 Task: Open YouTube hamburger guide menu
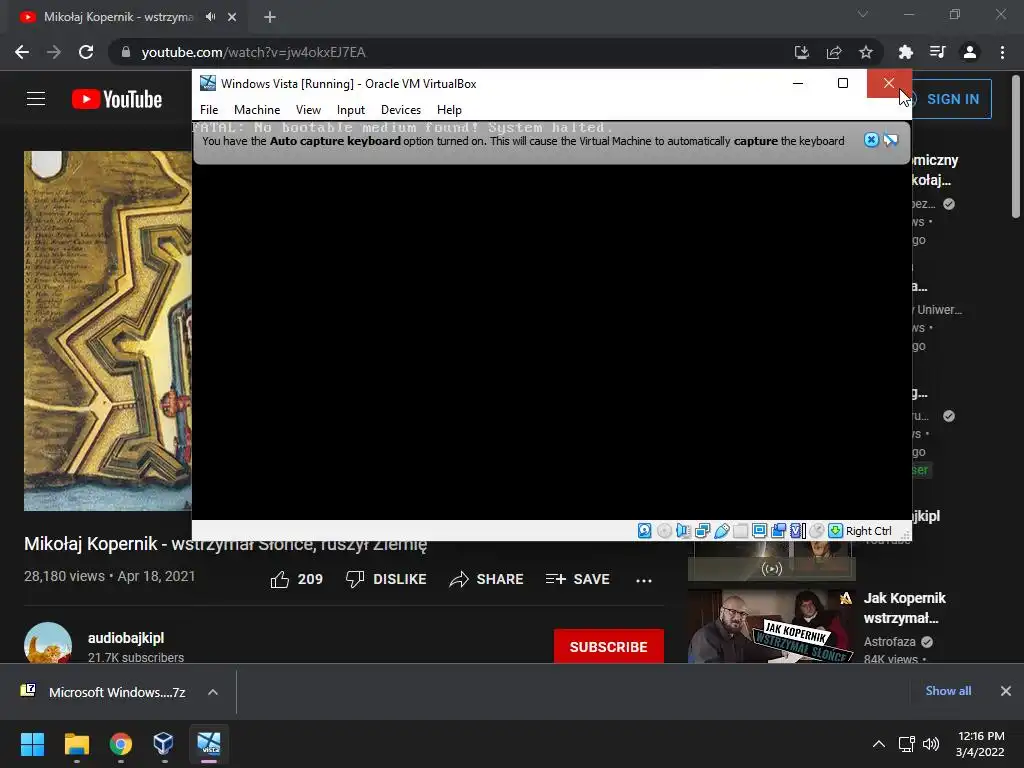(x=36, y=99)
